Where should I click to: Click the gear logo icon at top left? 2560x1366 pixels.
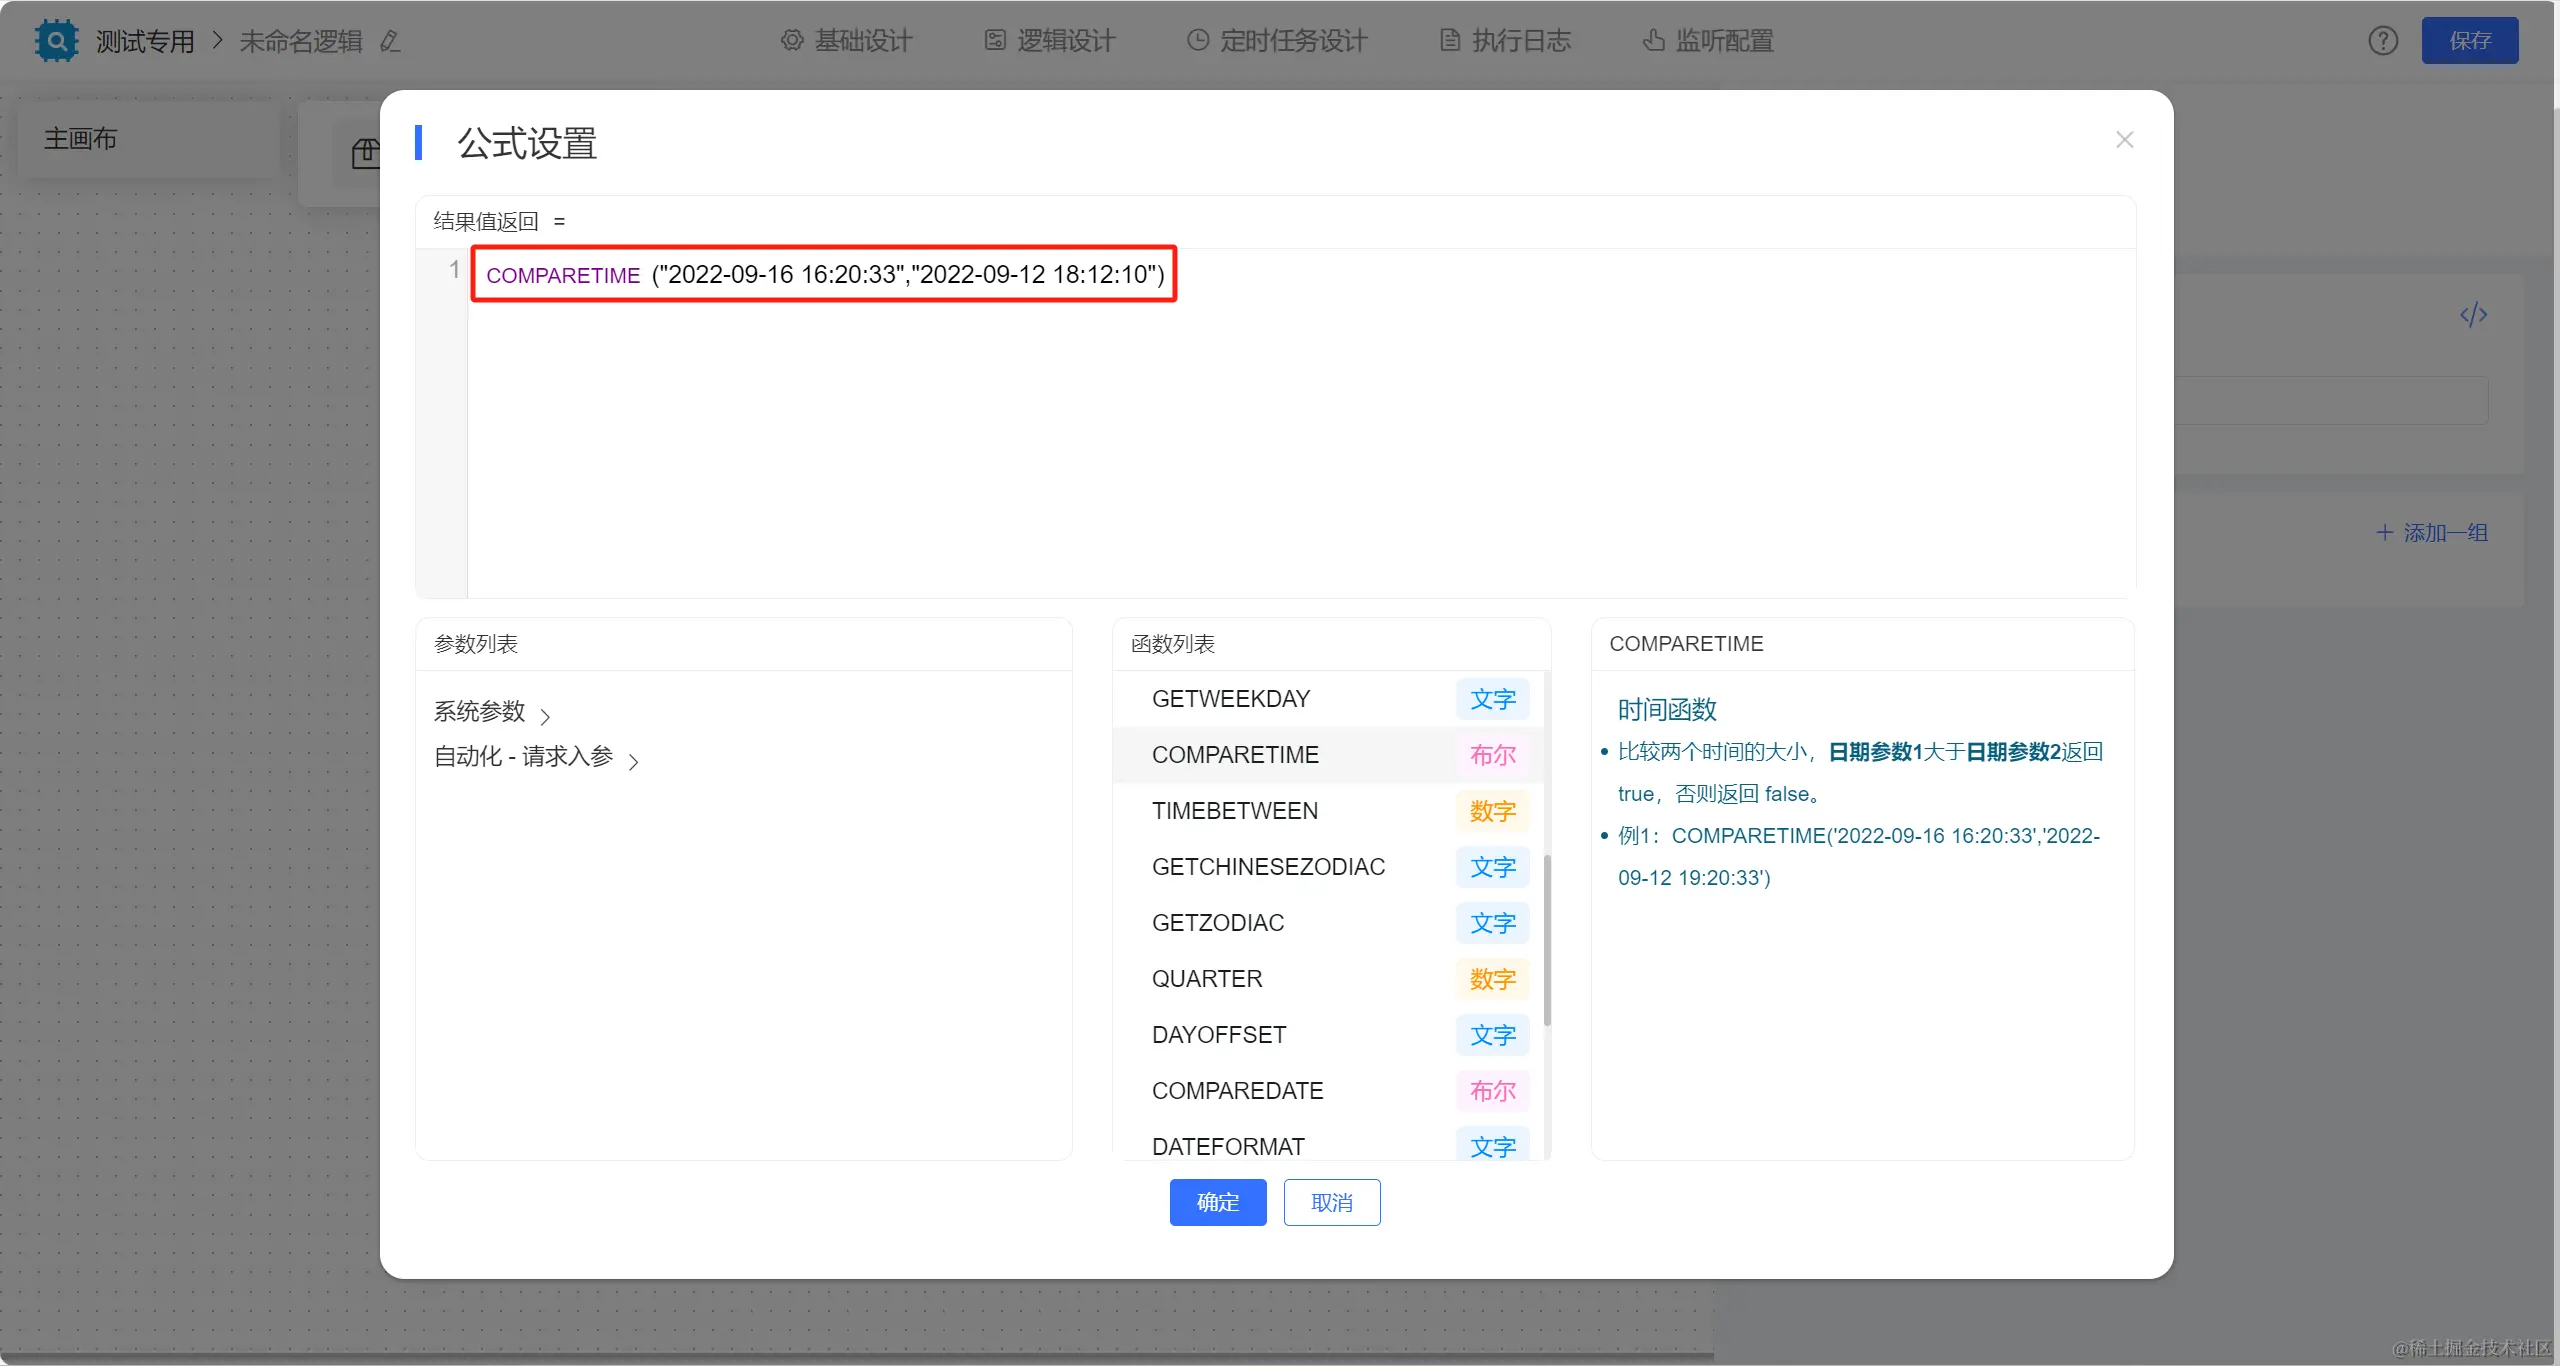click(x=56, y=41)
